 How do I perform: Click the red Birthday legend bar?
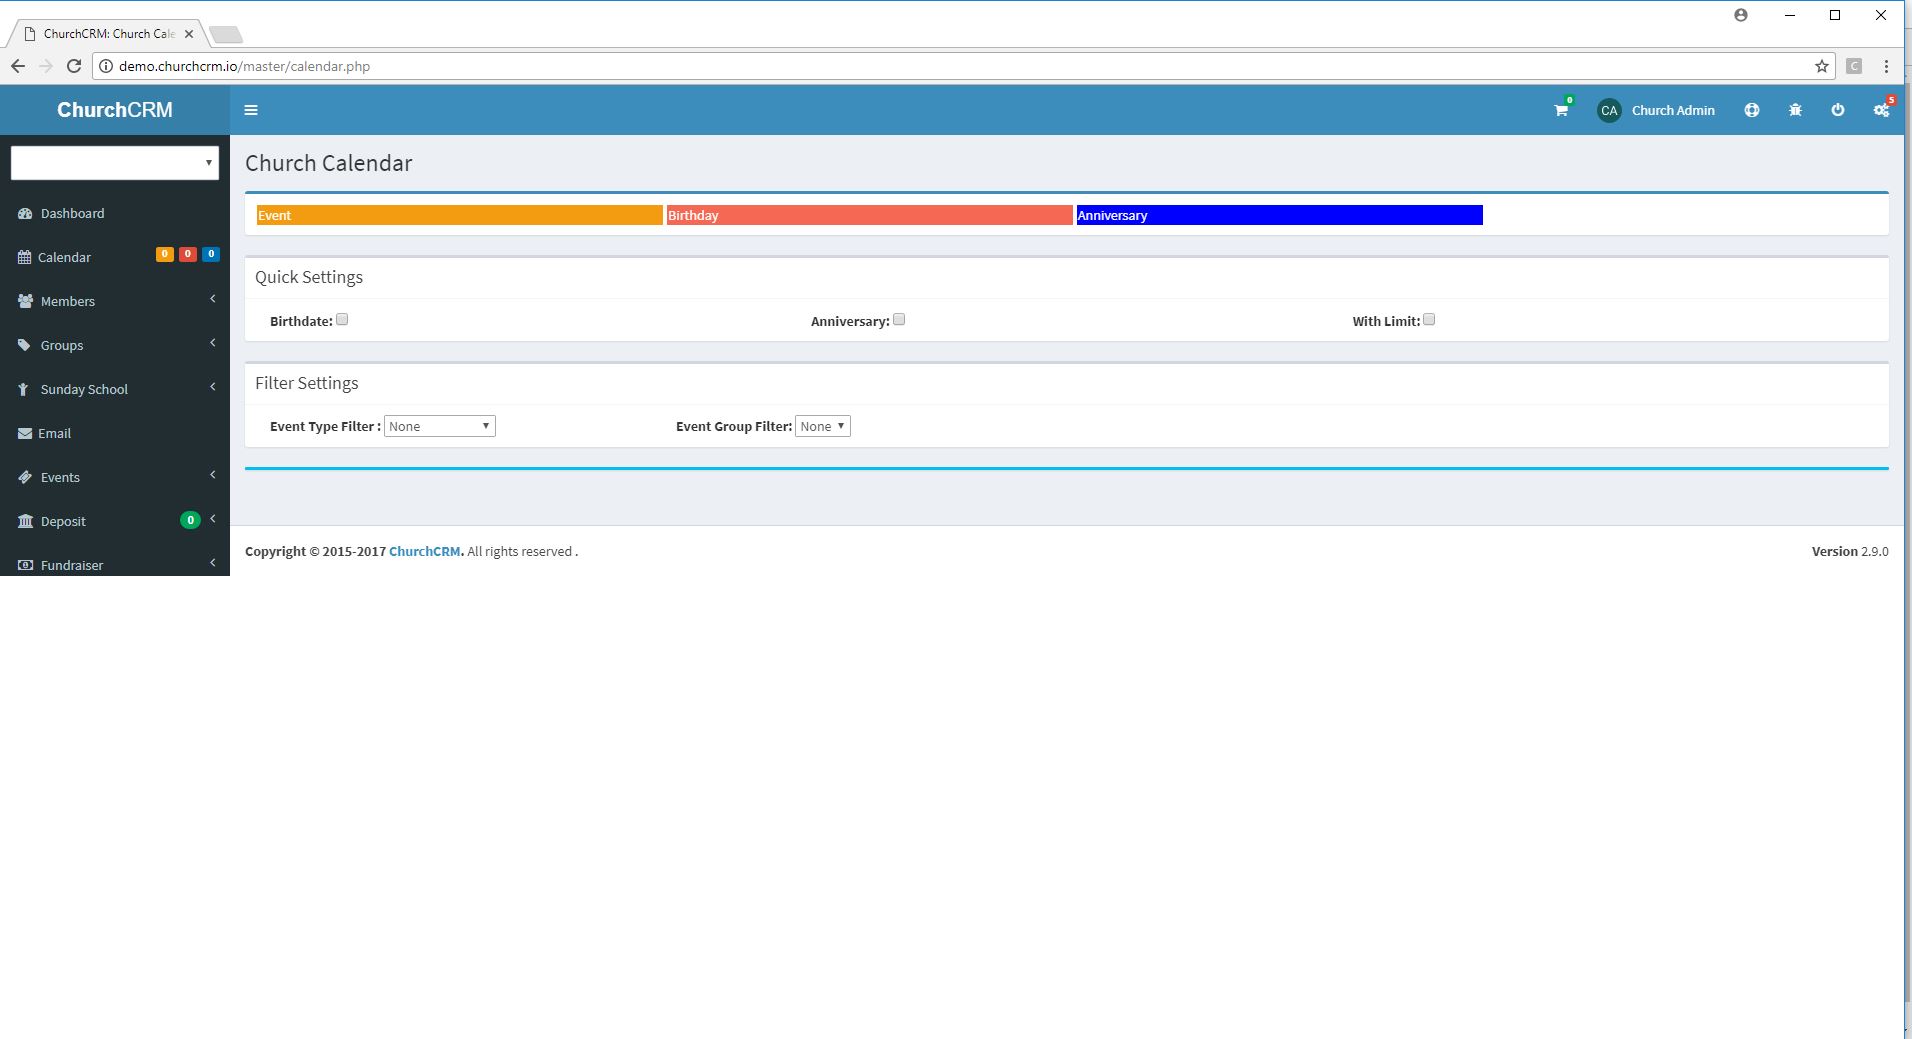870,215
